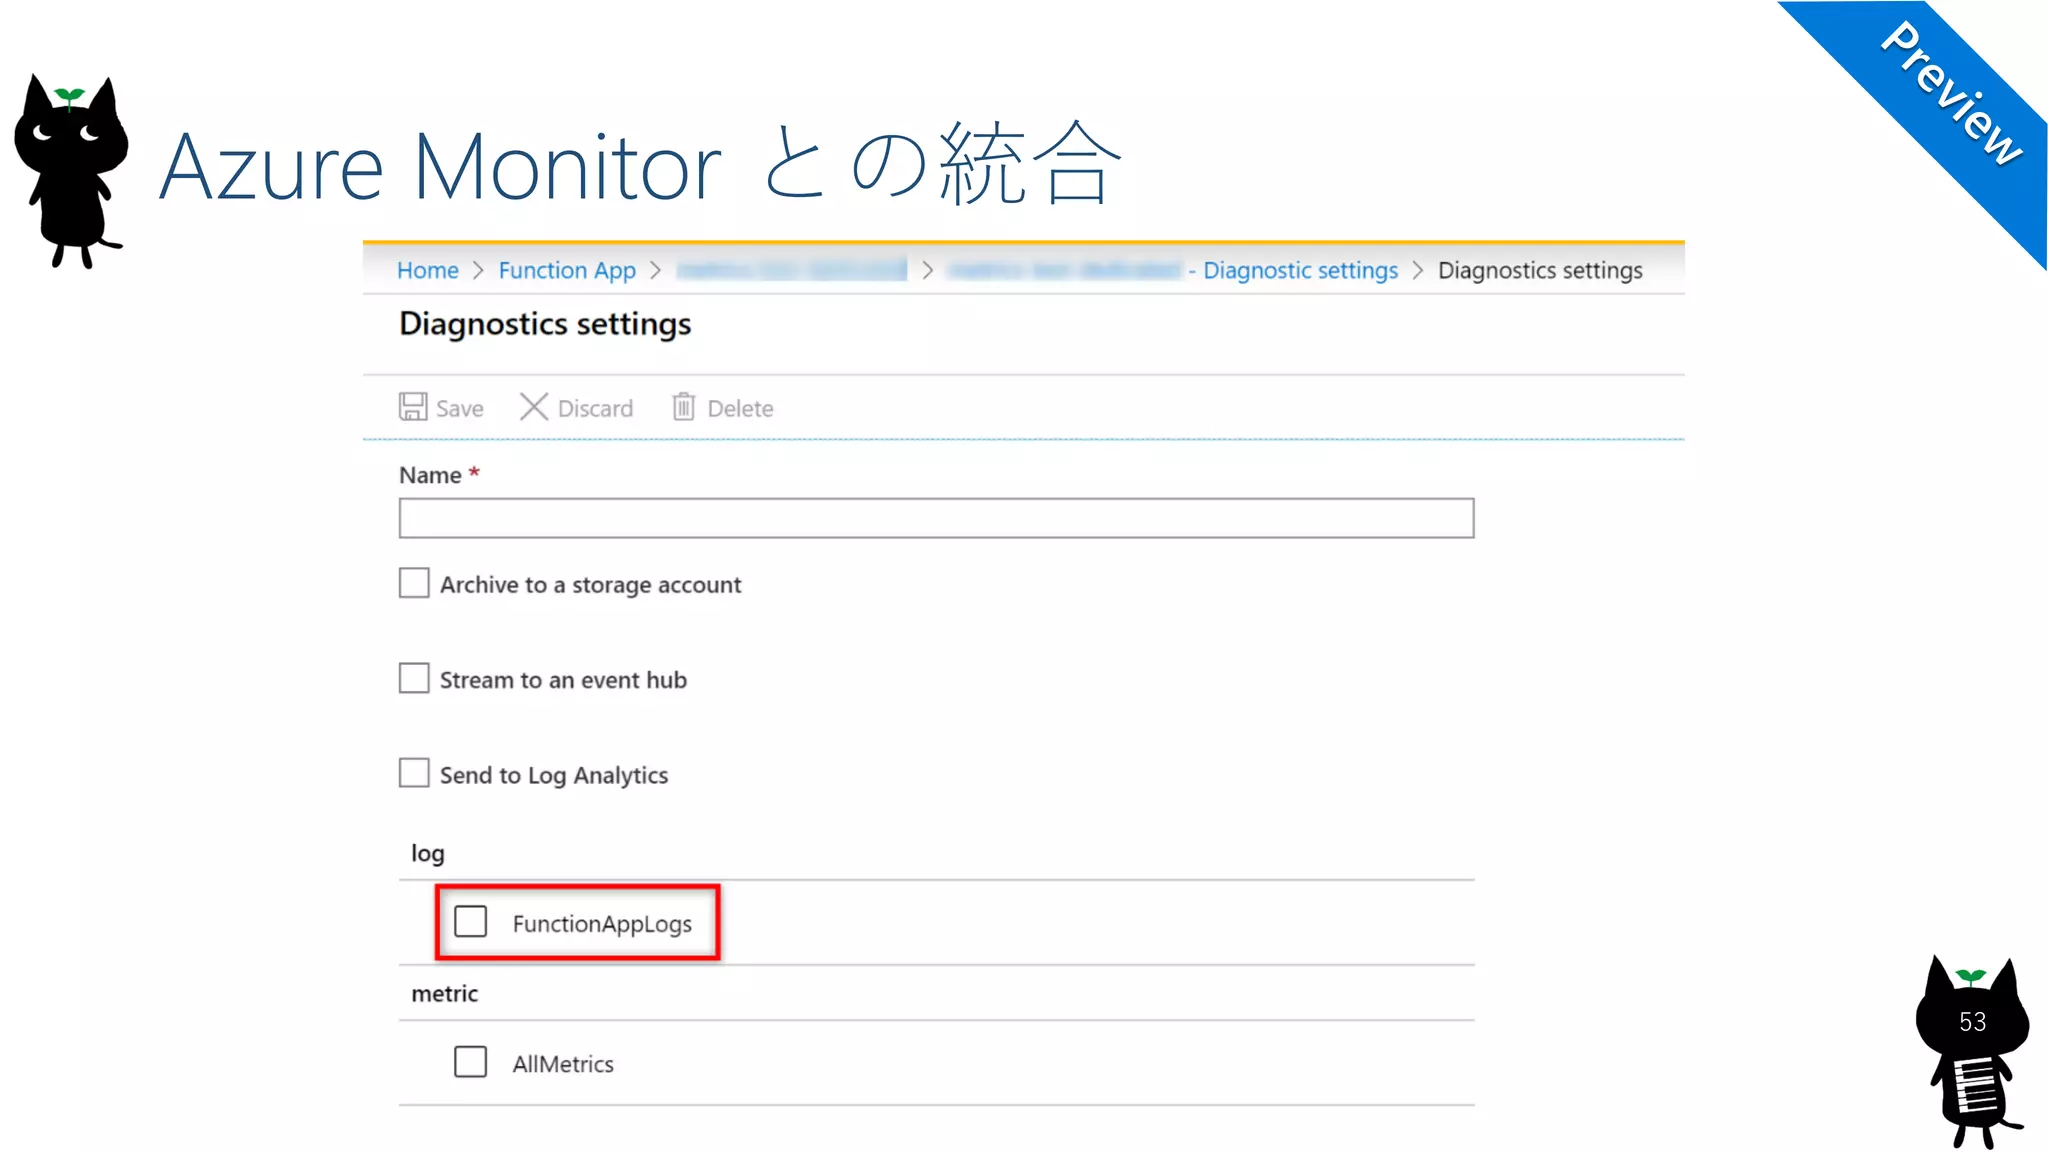This screenshot has height=1152, width=2048.
Task: Click the Discard X icon
Action: [x=534, y=407]
